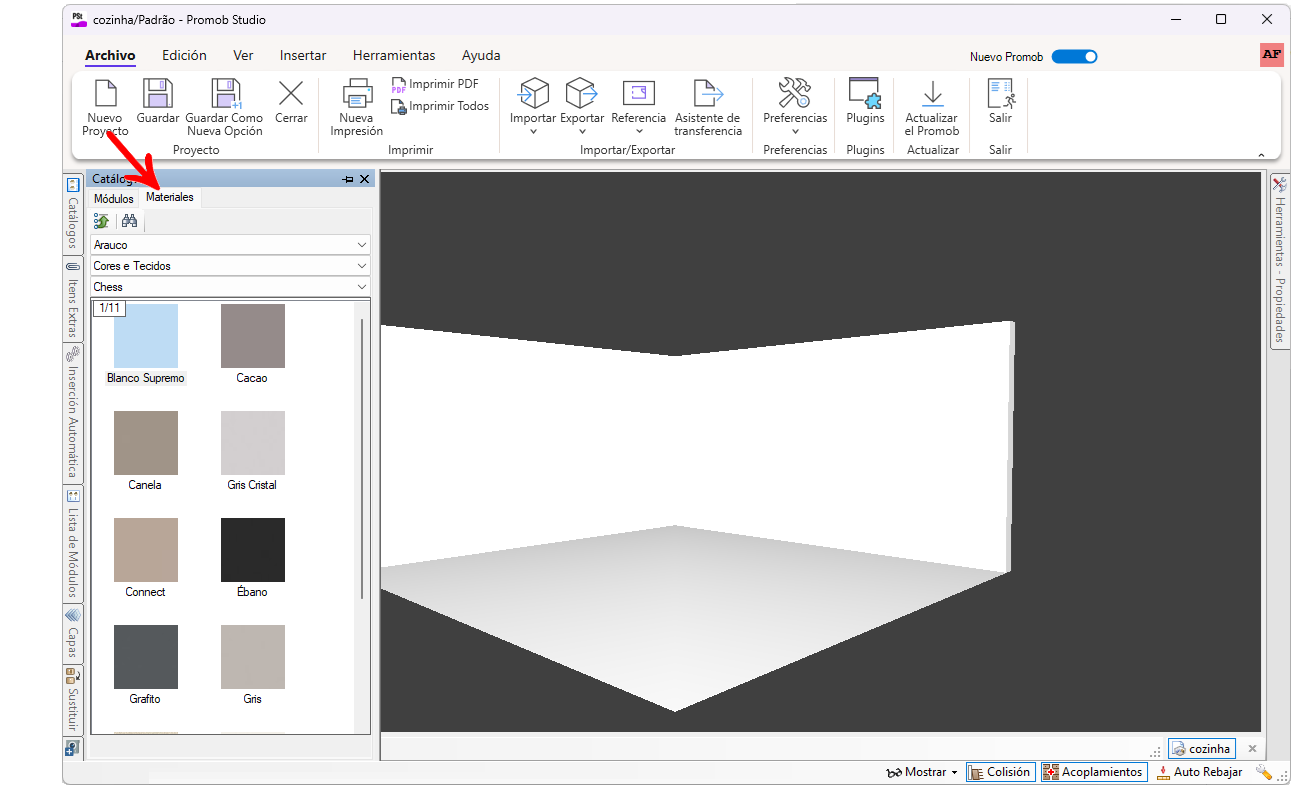Click the catalog tree navigation icon
The width and height of the screenshot is (1307, 788).
[102, 221]
